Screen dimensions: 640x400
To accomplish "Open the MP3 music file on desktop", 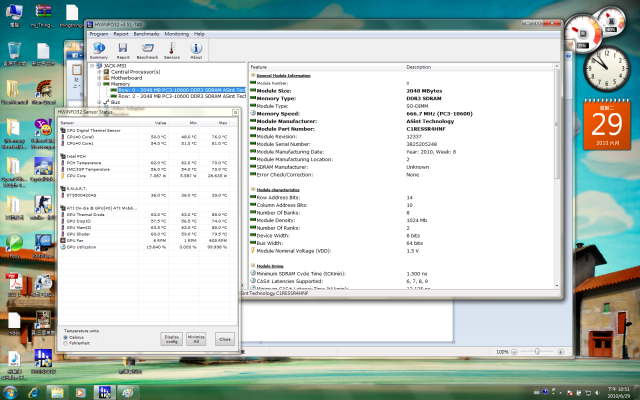I will 14,363.
